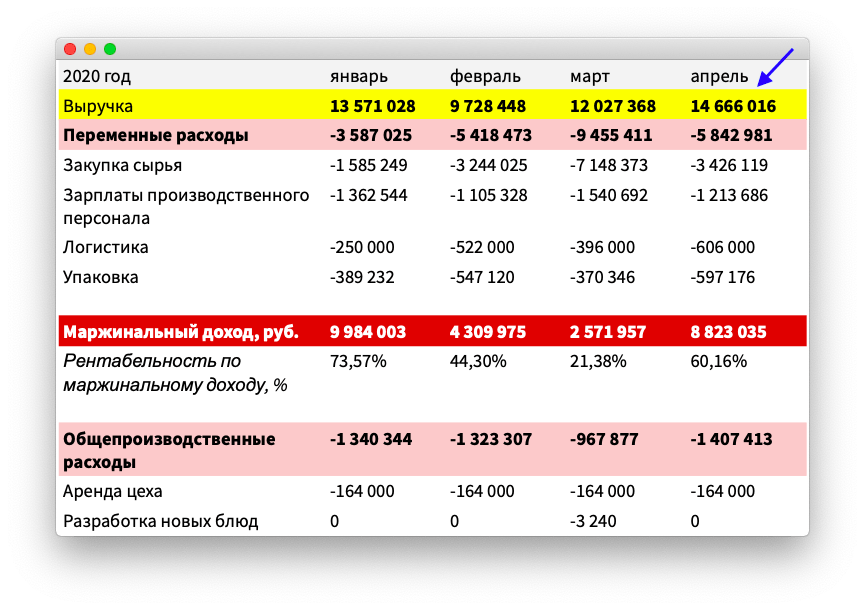
Task: Select the 2020 год header cell
Action: pyautogui.click(x=97, y=77)
